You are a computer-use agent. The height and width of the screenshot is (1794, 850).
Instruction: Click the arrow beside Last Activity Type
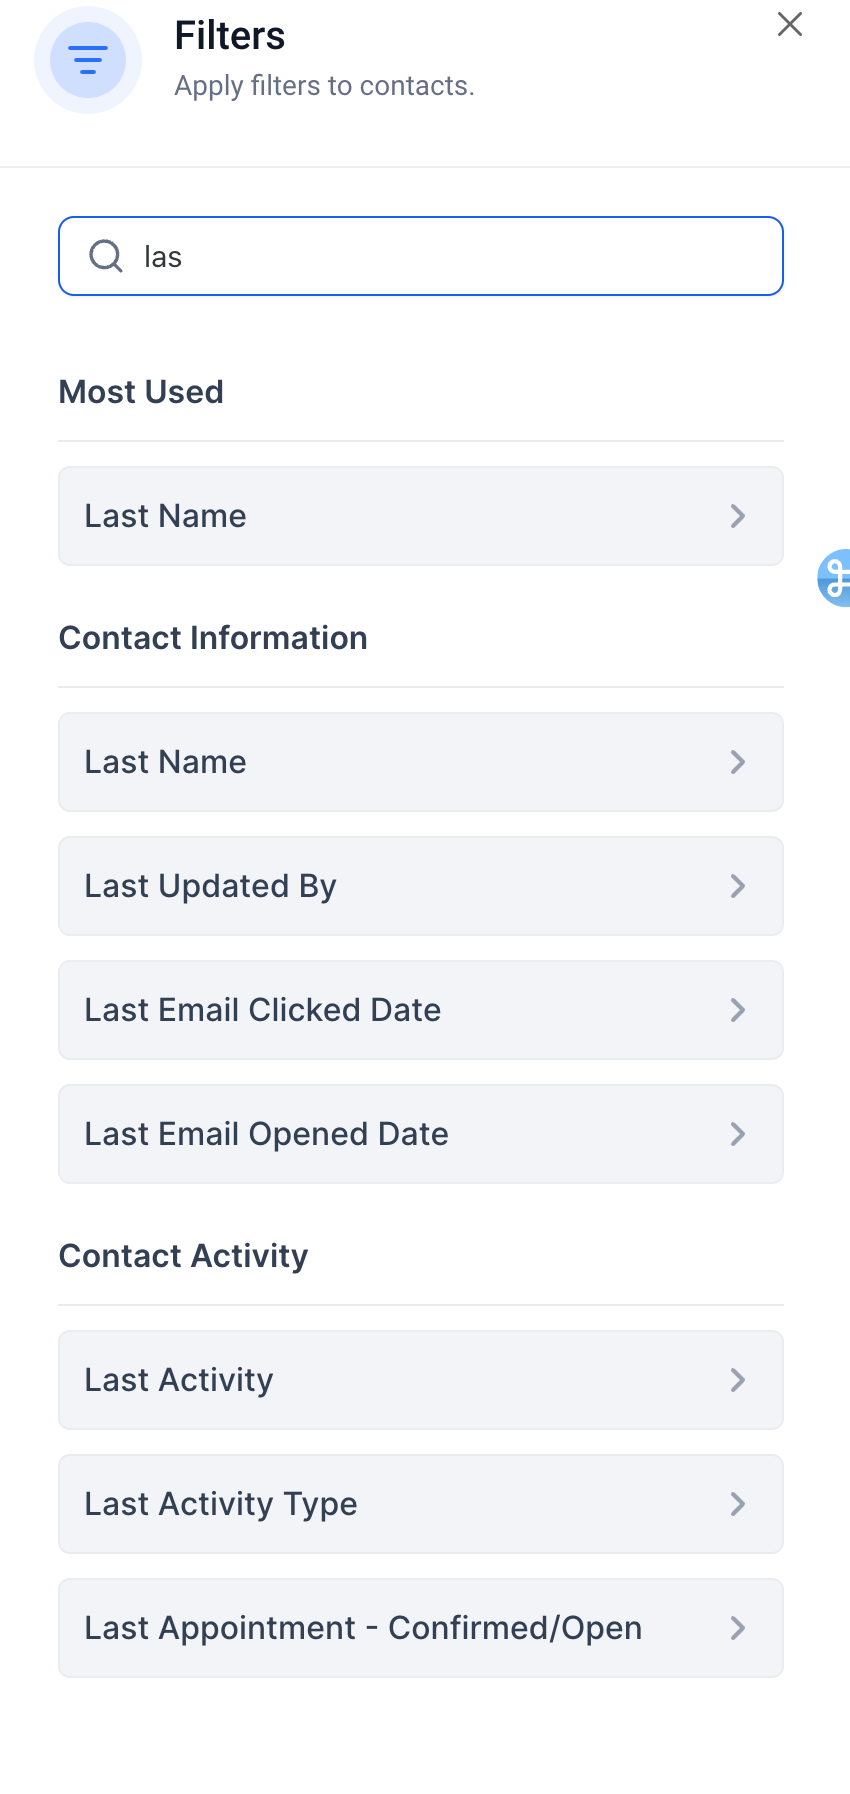738,1504
